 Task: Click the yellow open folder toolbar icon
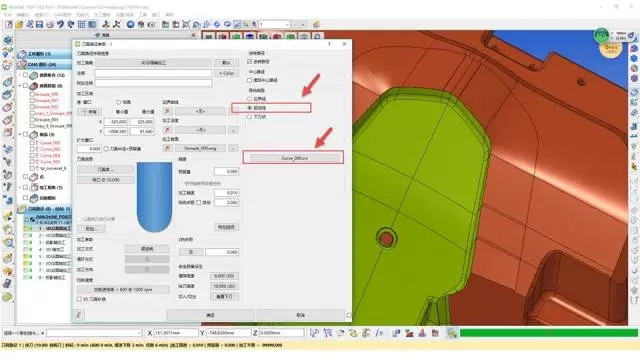click(19, 24)
